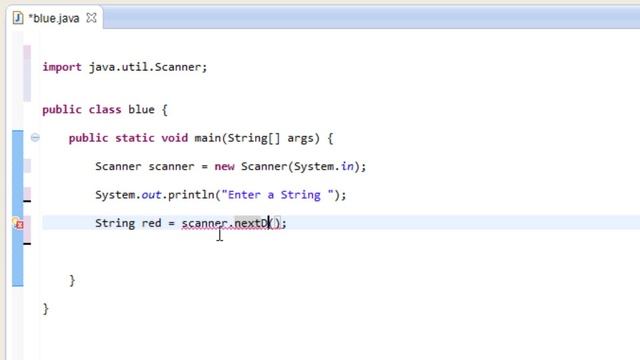Click the Java file icon on blue.java tab
Screen dimensions: 640x360
(18, 18)
